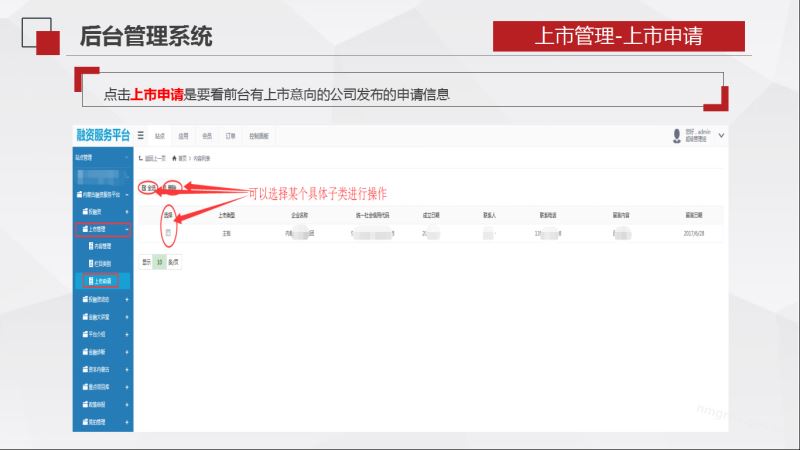This screenshot has width=800, height=450.
Task: Click the 删除 delete button
Action: point(173,187)
